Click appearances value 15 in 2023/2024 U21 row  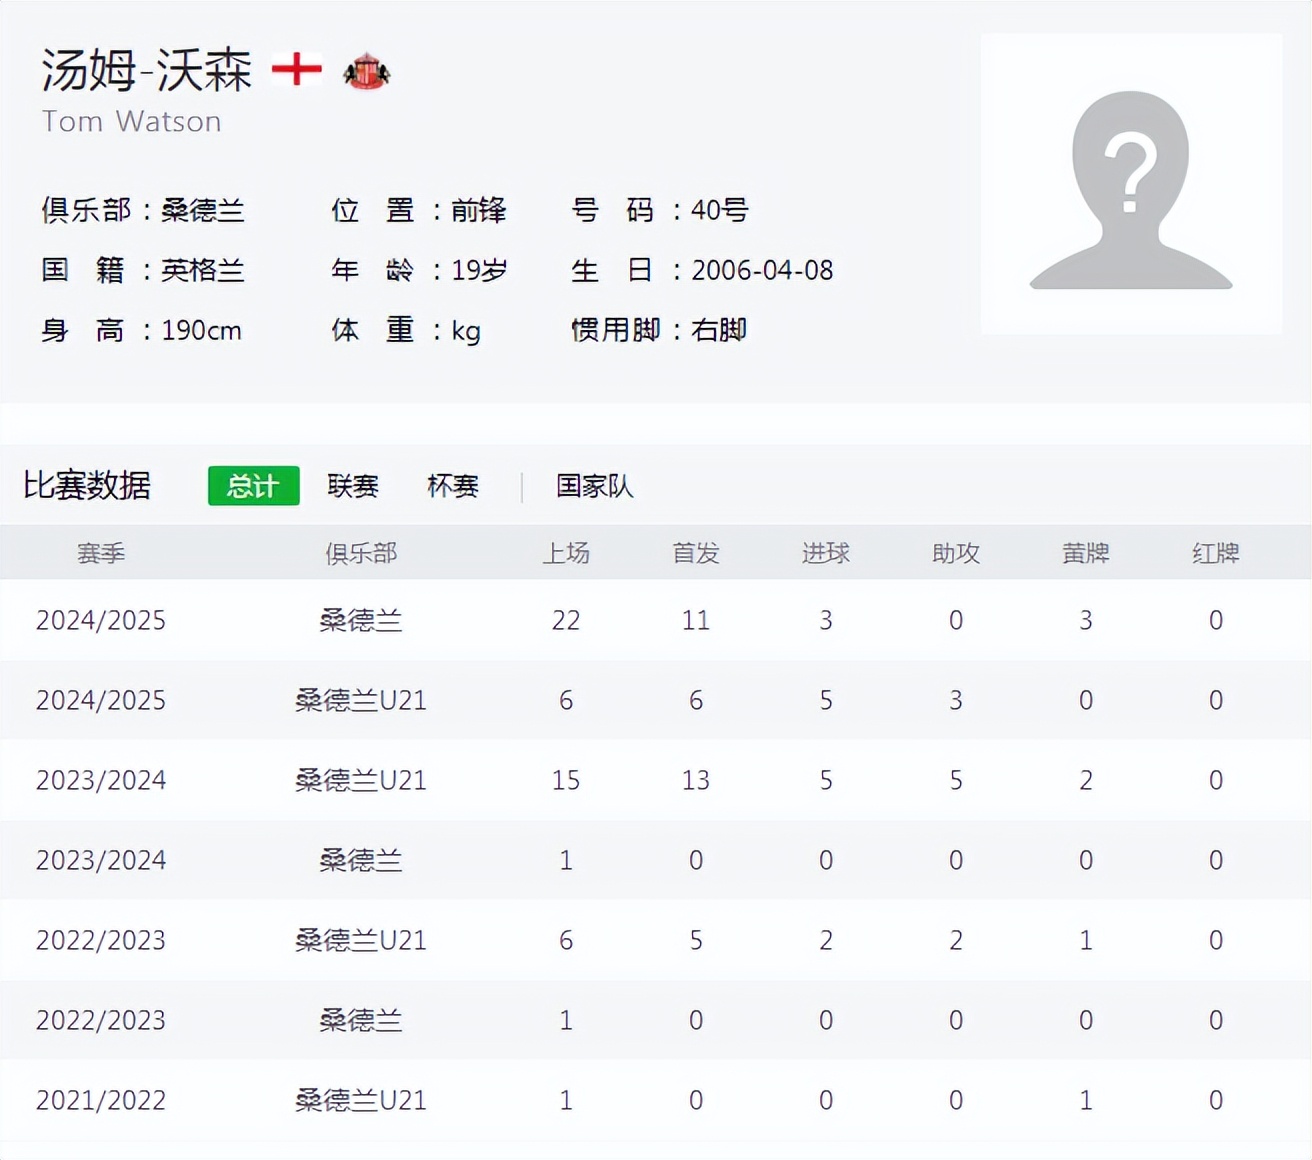pos(566,780)
